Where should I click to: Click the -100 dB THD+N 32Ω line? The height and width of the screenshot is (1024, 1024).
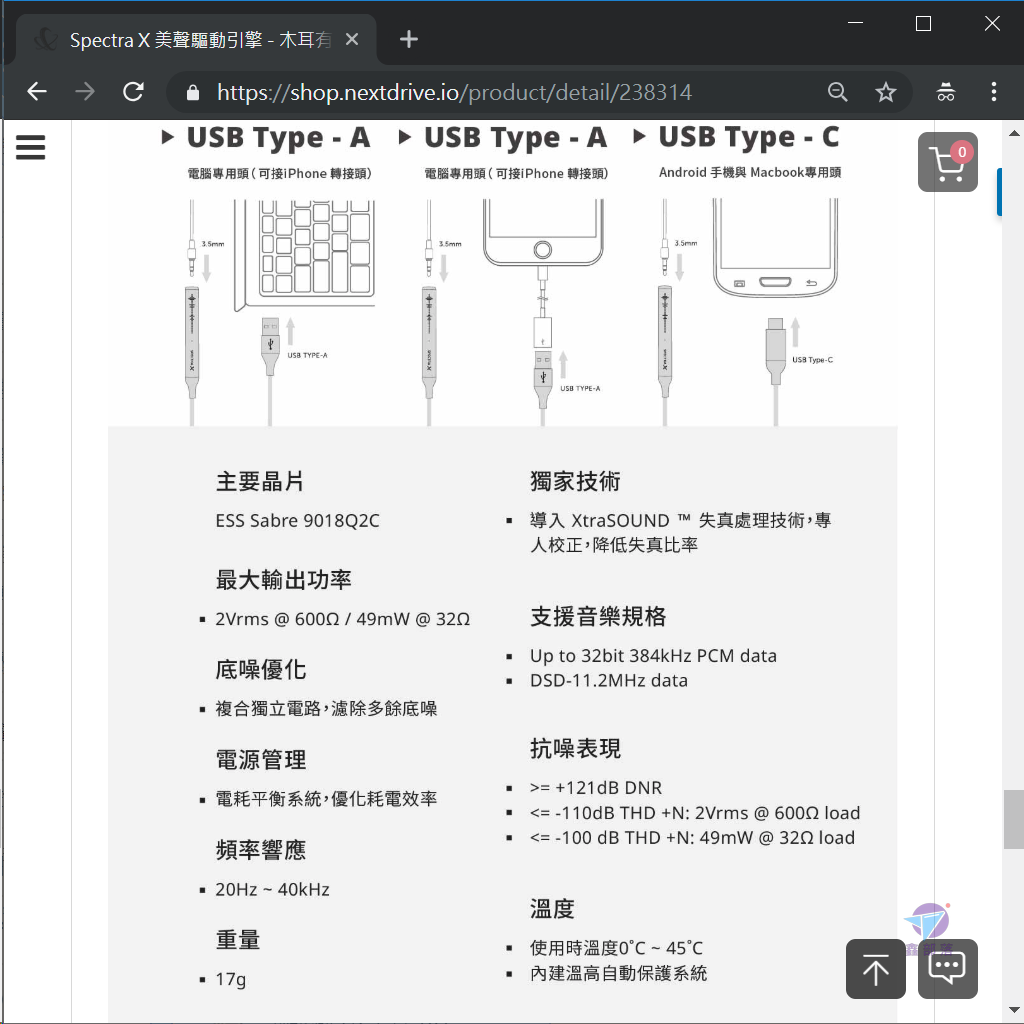692,838
